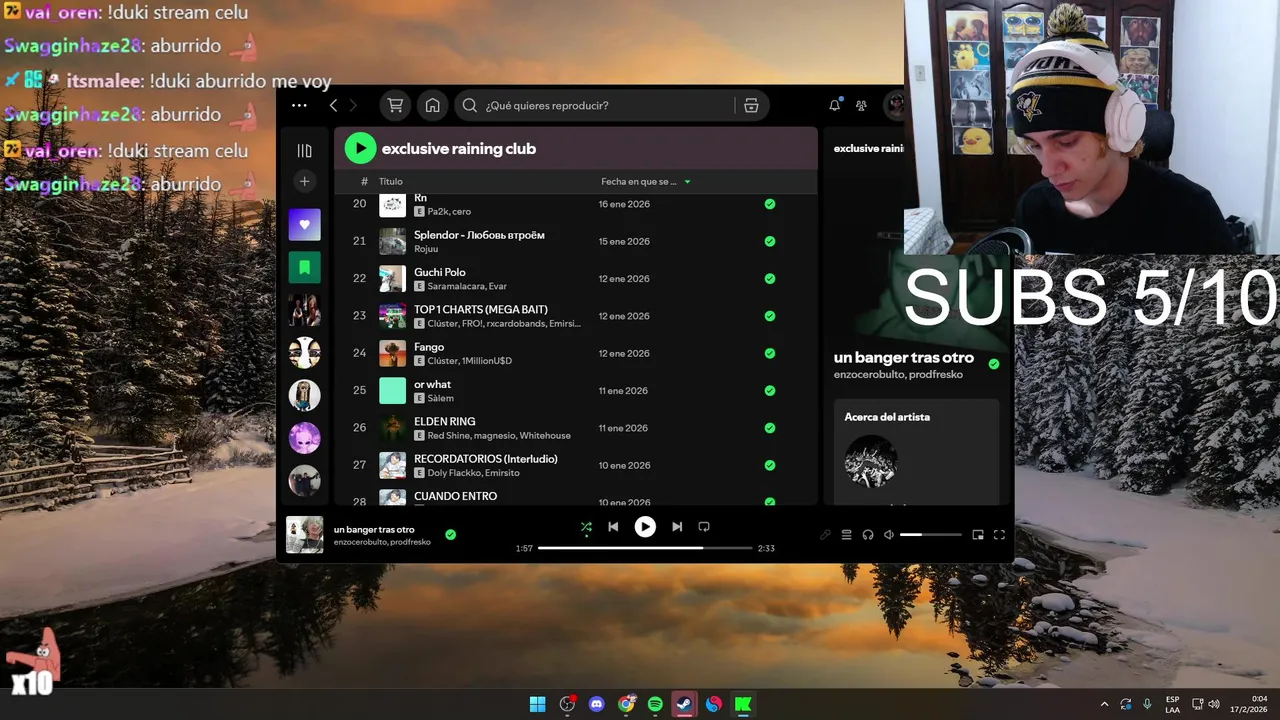
Task: Open the green bookmark Your Episodes
Action: 305,267
